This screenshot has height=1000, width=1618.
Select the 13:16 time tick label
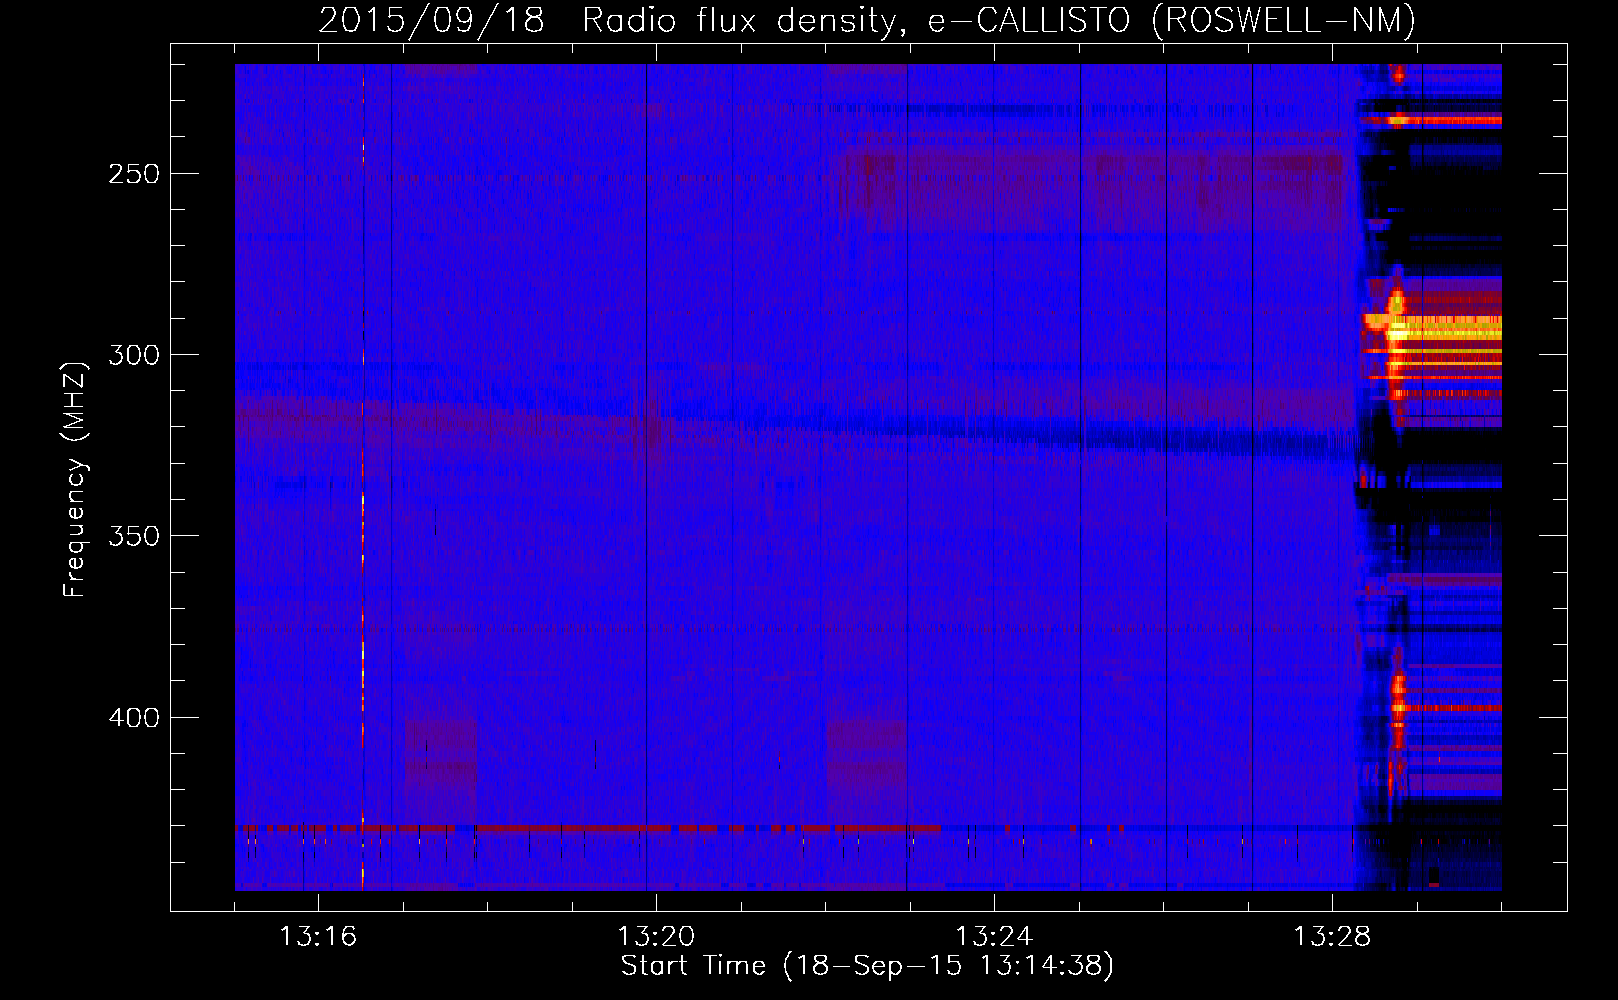click(318, 937)
